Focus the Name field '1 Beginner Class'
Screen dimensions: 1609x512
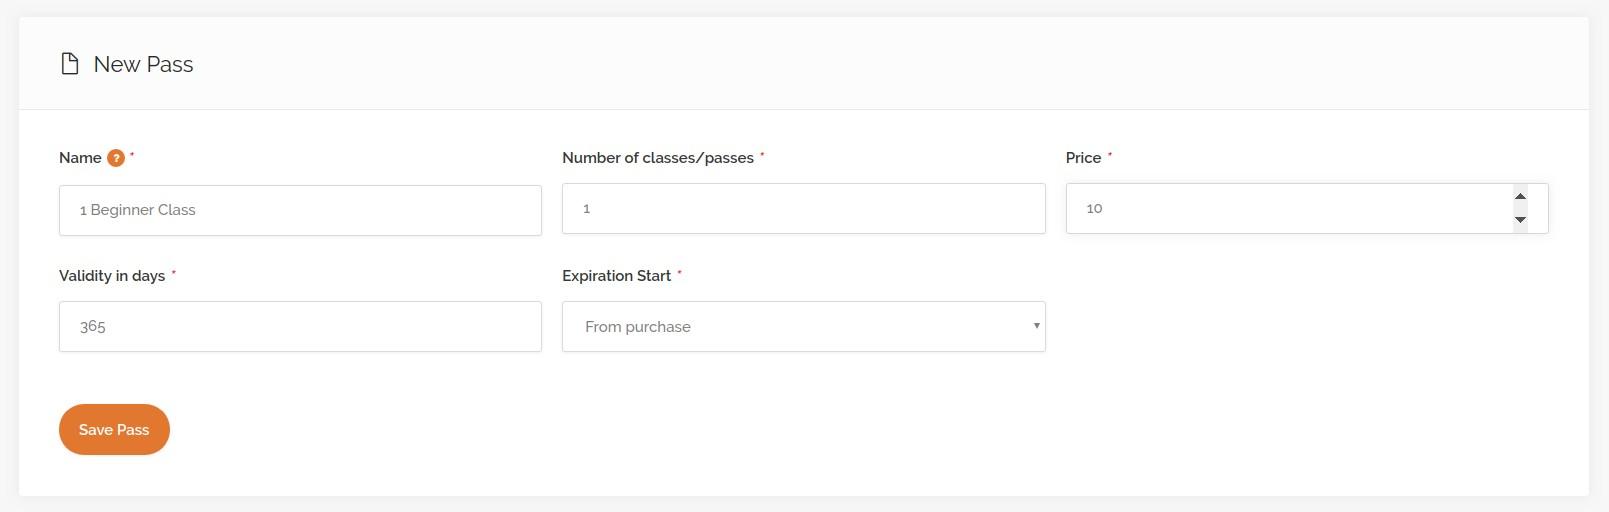tap(300, 210)
